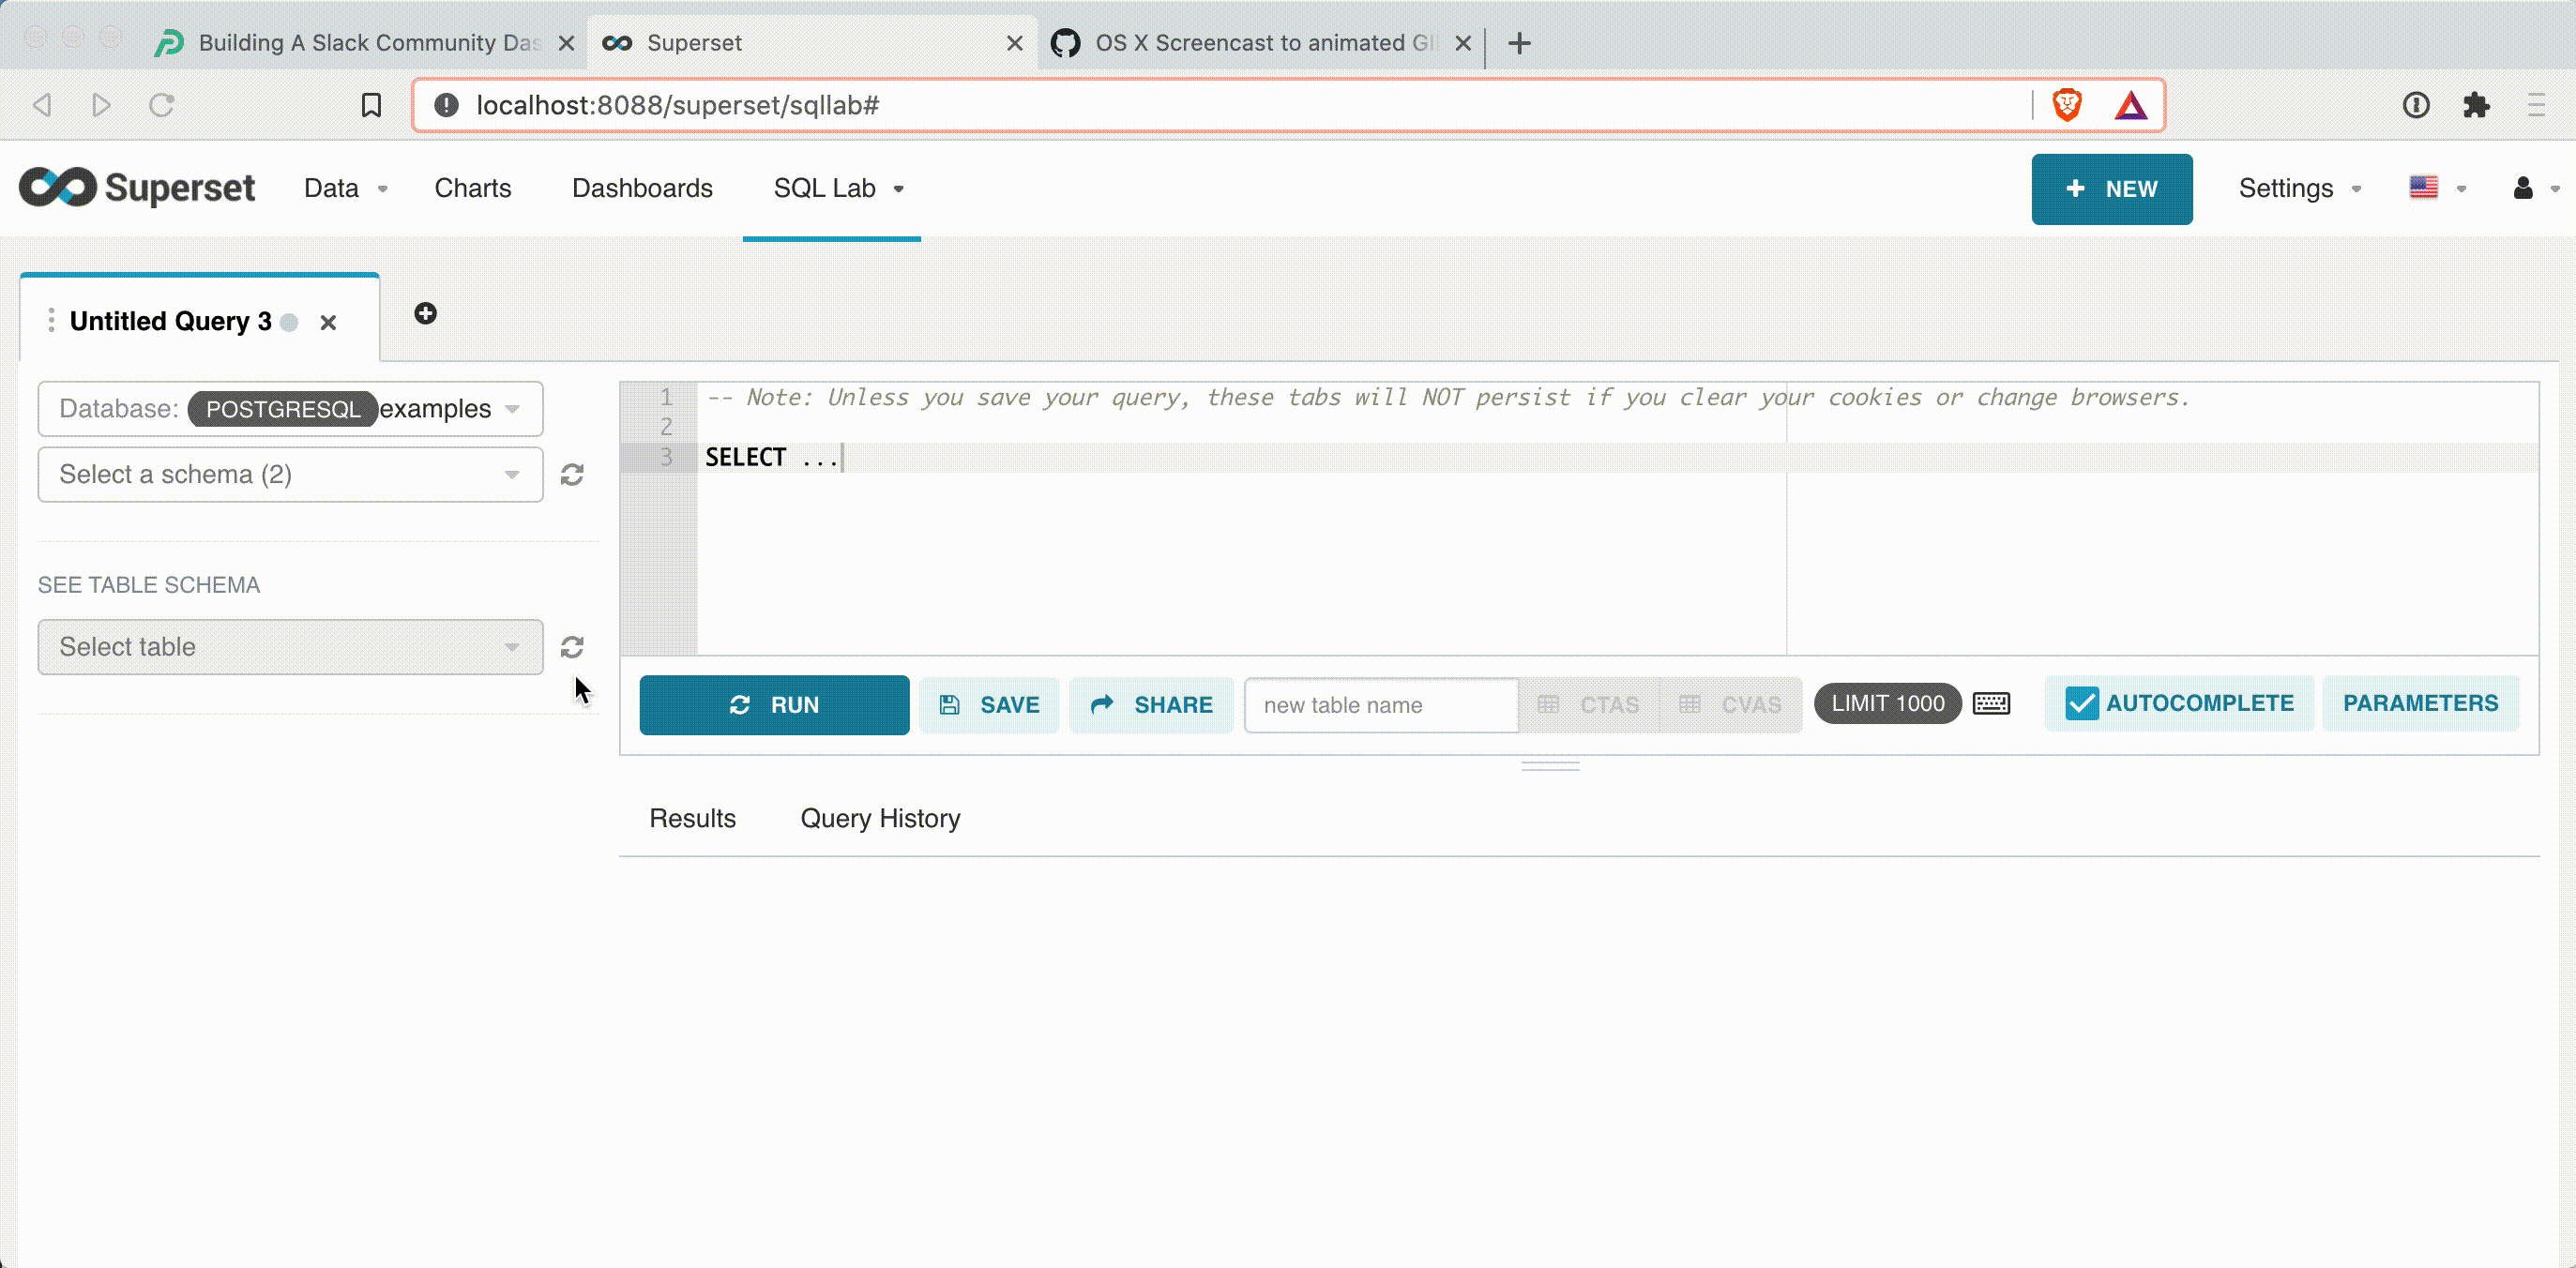2576x1268 pixels.
Task: Expand the Settings dropdown
Action: coord(2298,188)
